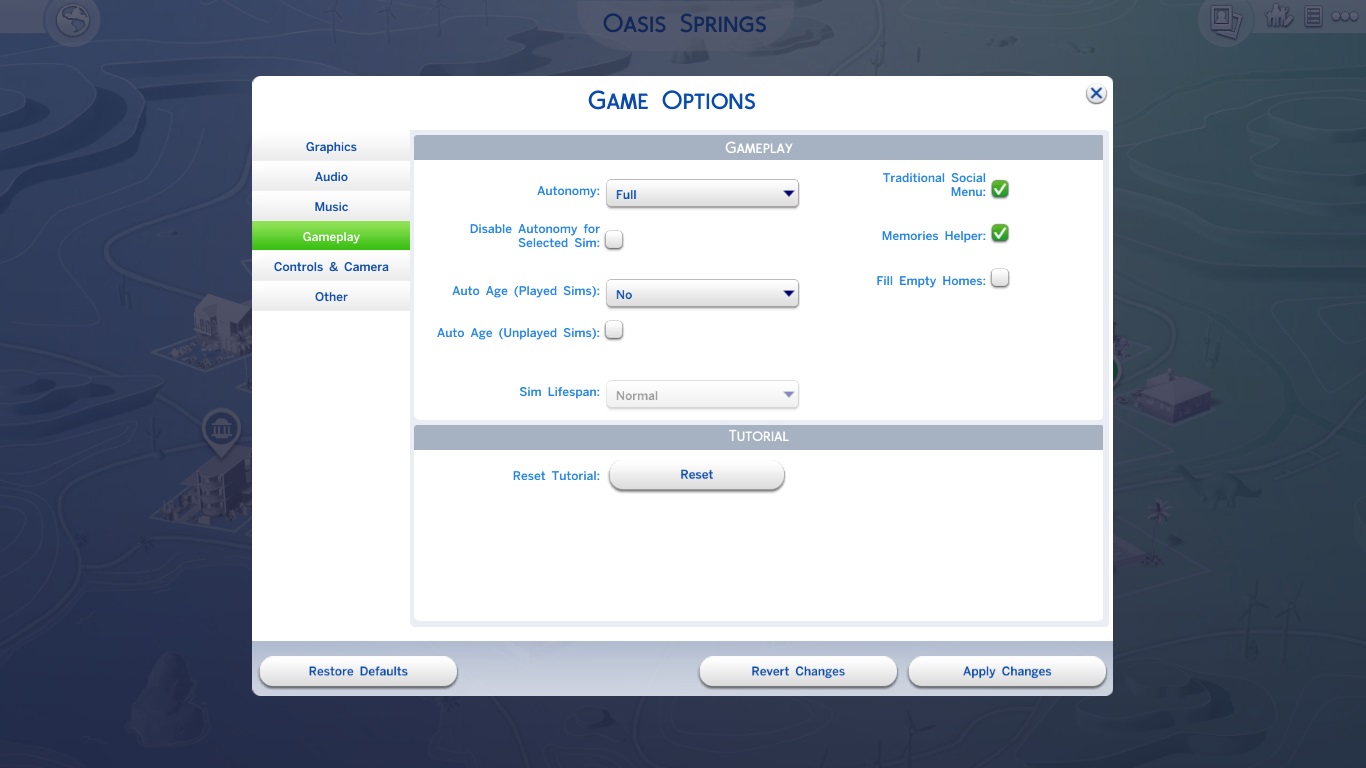Image resolution: width=1366 pixels, height=768 pixels.
Task: Click the Reset tutorial button
Action: [696, 474]
